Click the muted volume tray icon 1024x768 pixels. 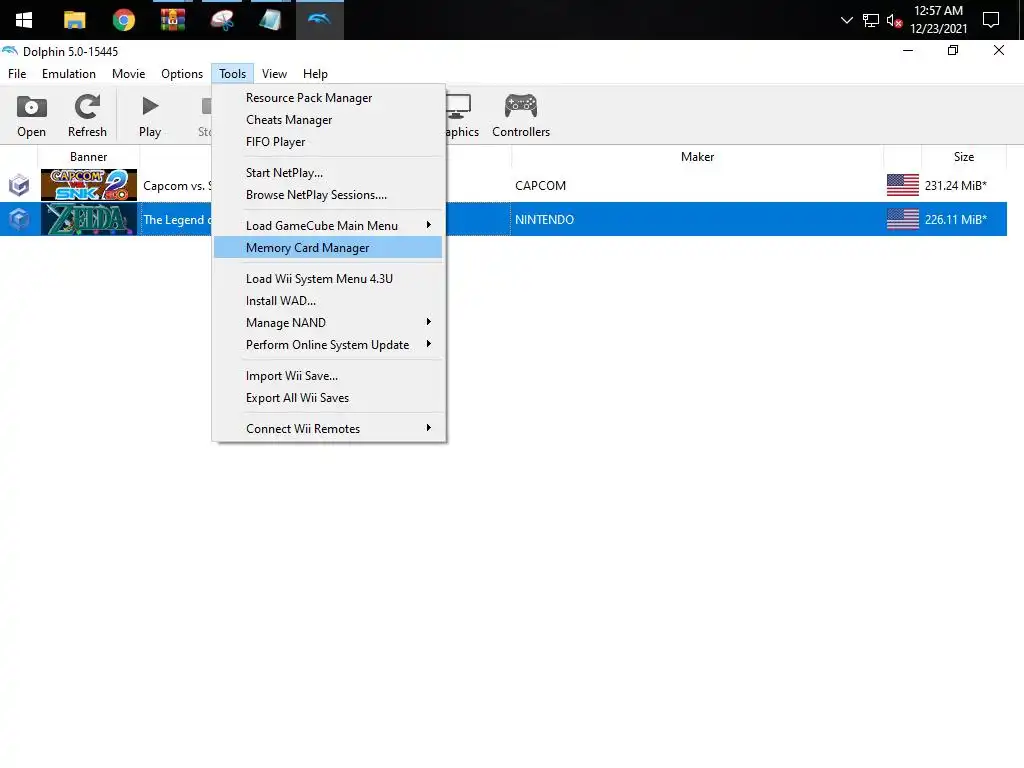pyautogui.click(x=894, y=21)
